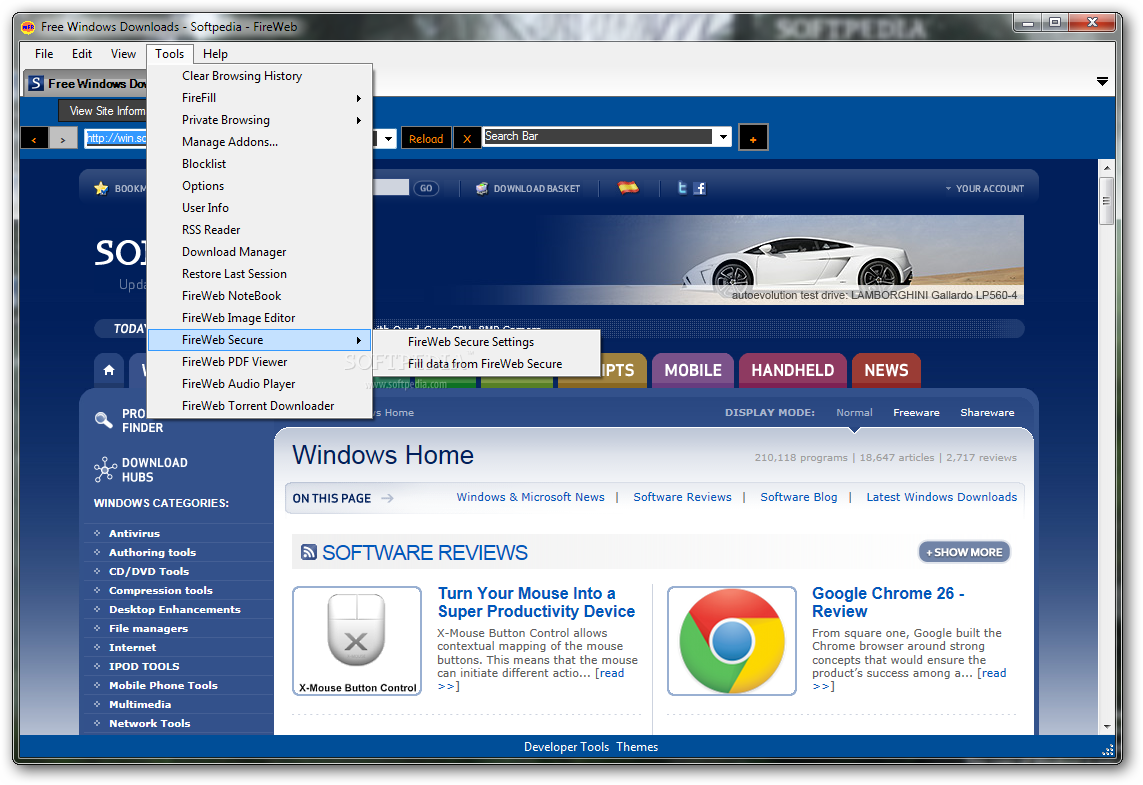The height and width of the screenshot is (785, 1143).
Task: Open the tab list arrow at right of tab bar
Action: click(x=1102, y=82)
